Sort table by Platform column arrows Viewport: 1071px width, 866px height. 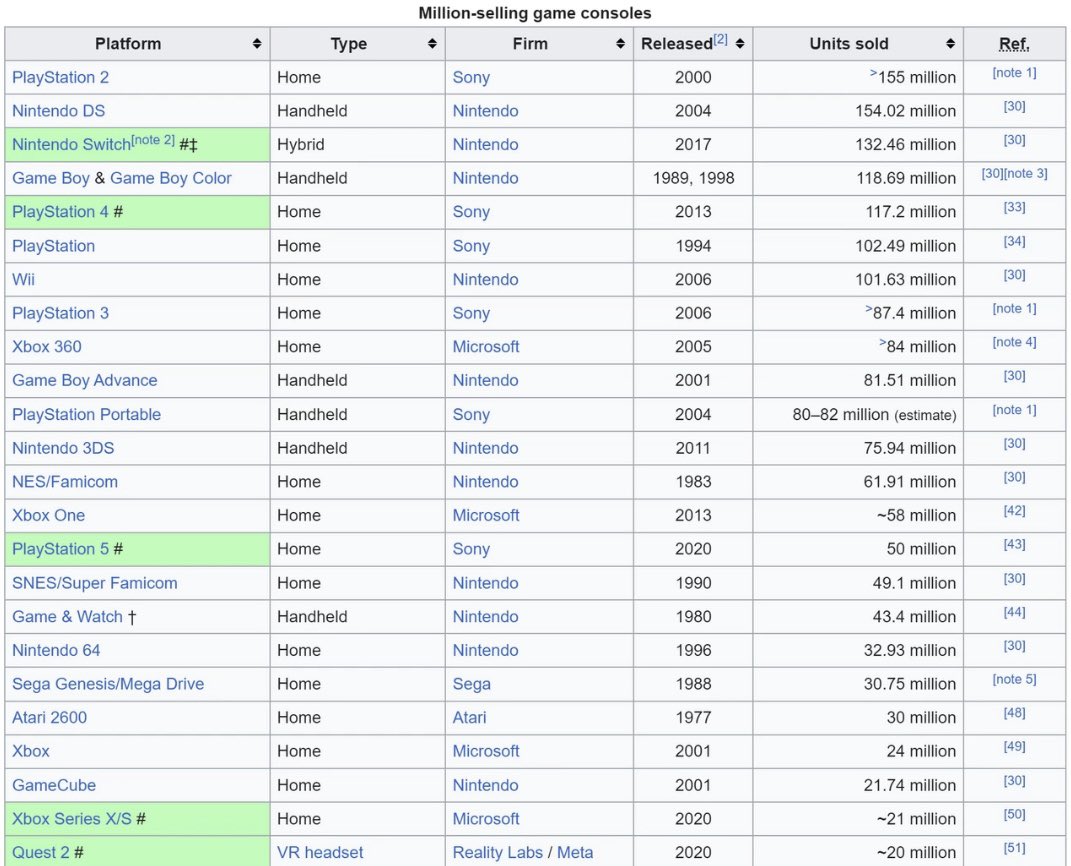point(257,44)
